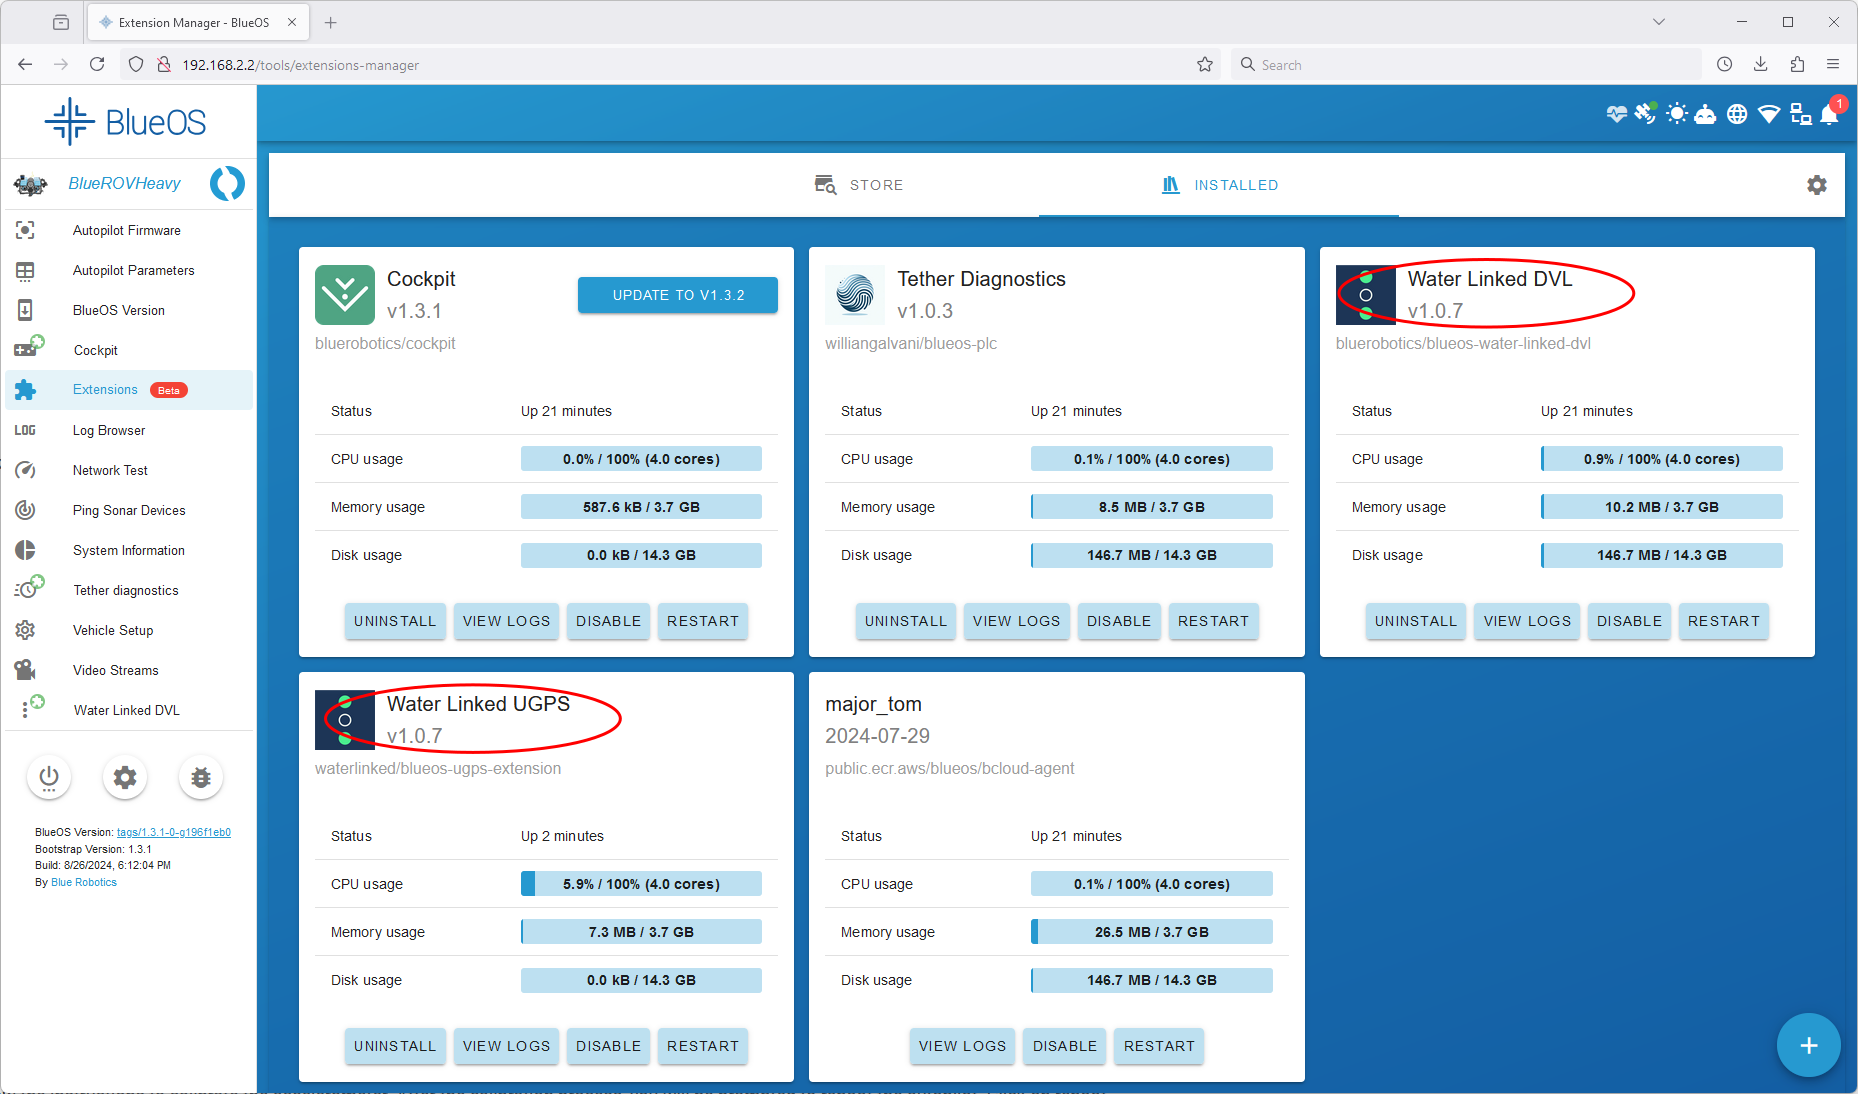View logs for Cockpit
Image resolution: width=1858 pixels, height=1094 pixels.
506,621
